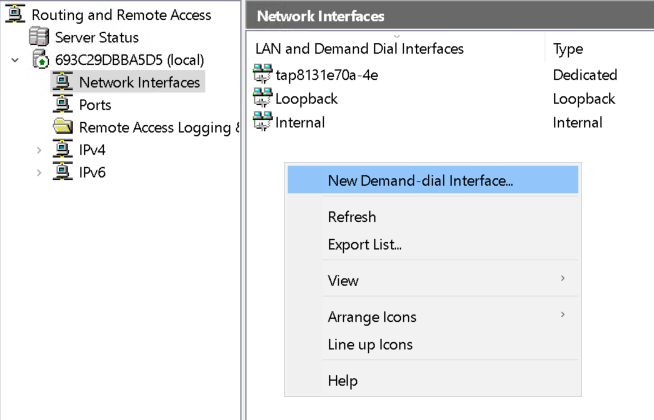Open the Remote Access Logging folder icon

[64, 127]
